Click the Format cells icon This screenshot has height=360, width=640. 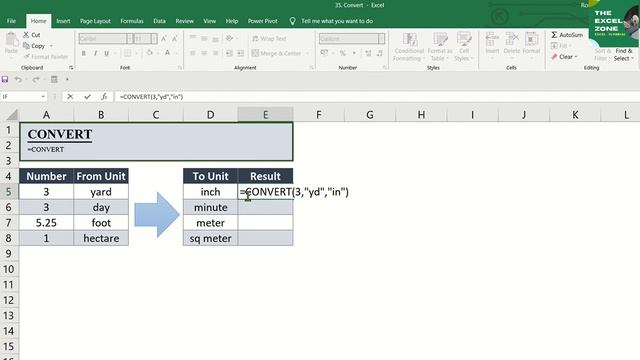point(531,40)
